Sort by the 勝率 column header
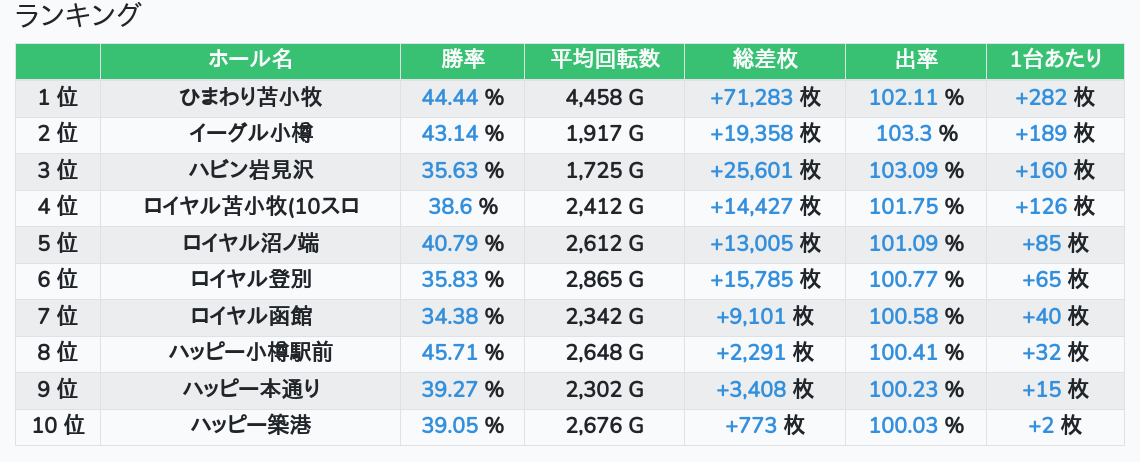This screenshot has height=462, width=1140. 462,60
